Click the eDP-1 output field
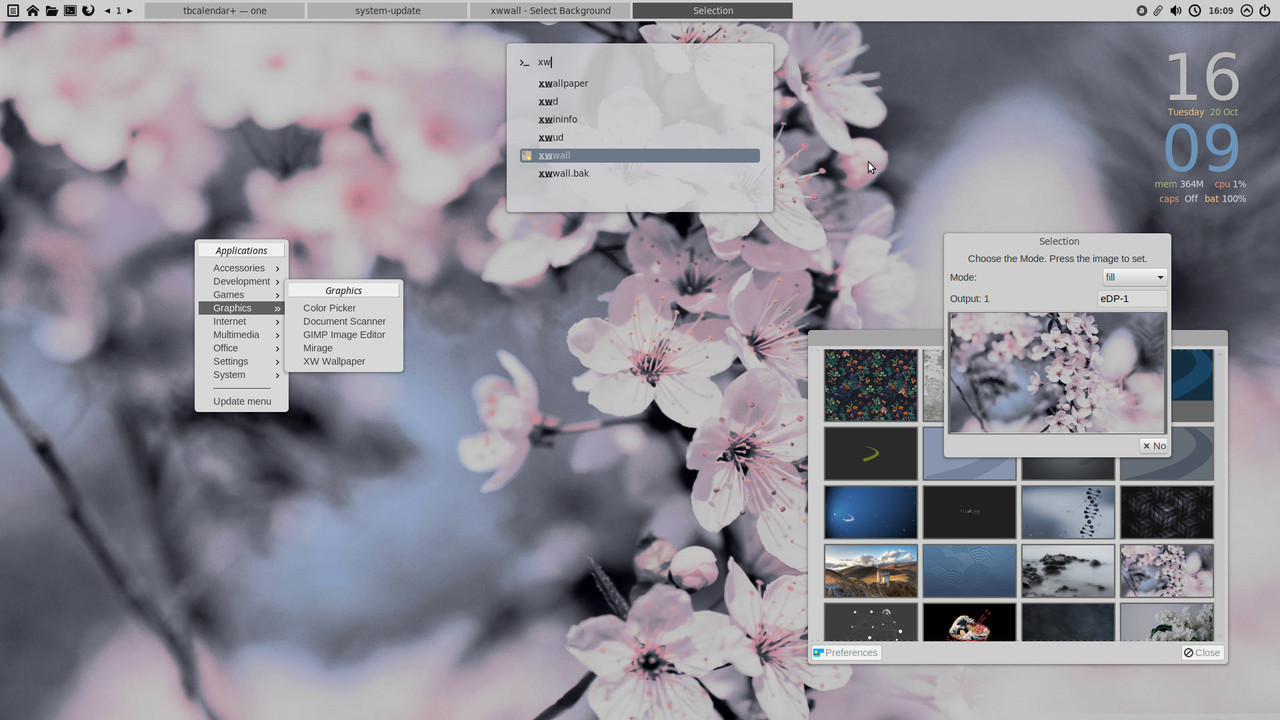This screenshot has width=1280, height=720. point(1133,298)
